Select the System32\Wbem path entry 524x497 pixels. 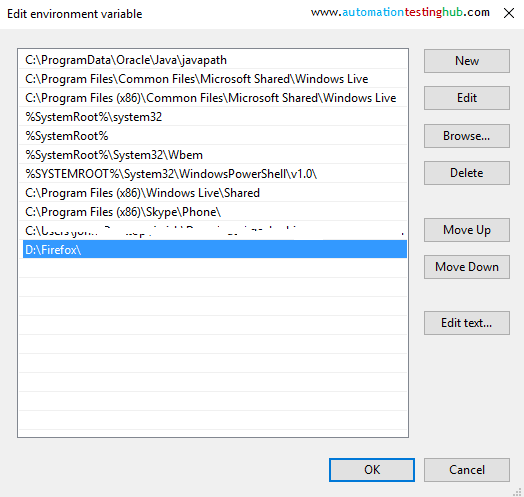tap(213, 155)
